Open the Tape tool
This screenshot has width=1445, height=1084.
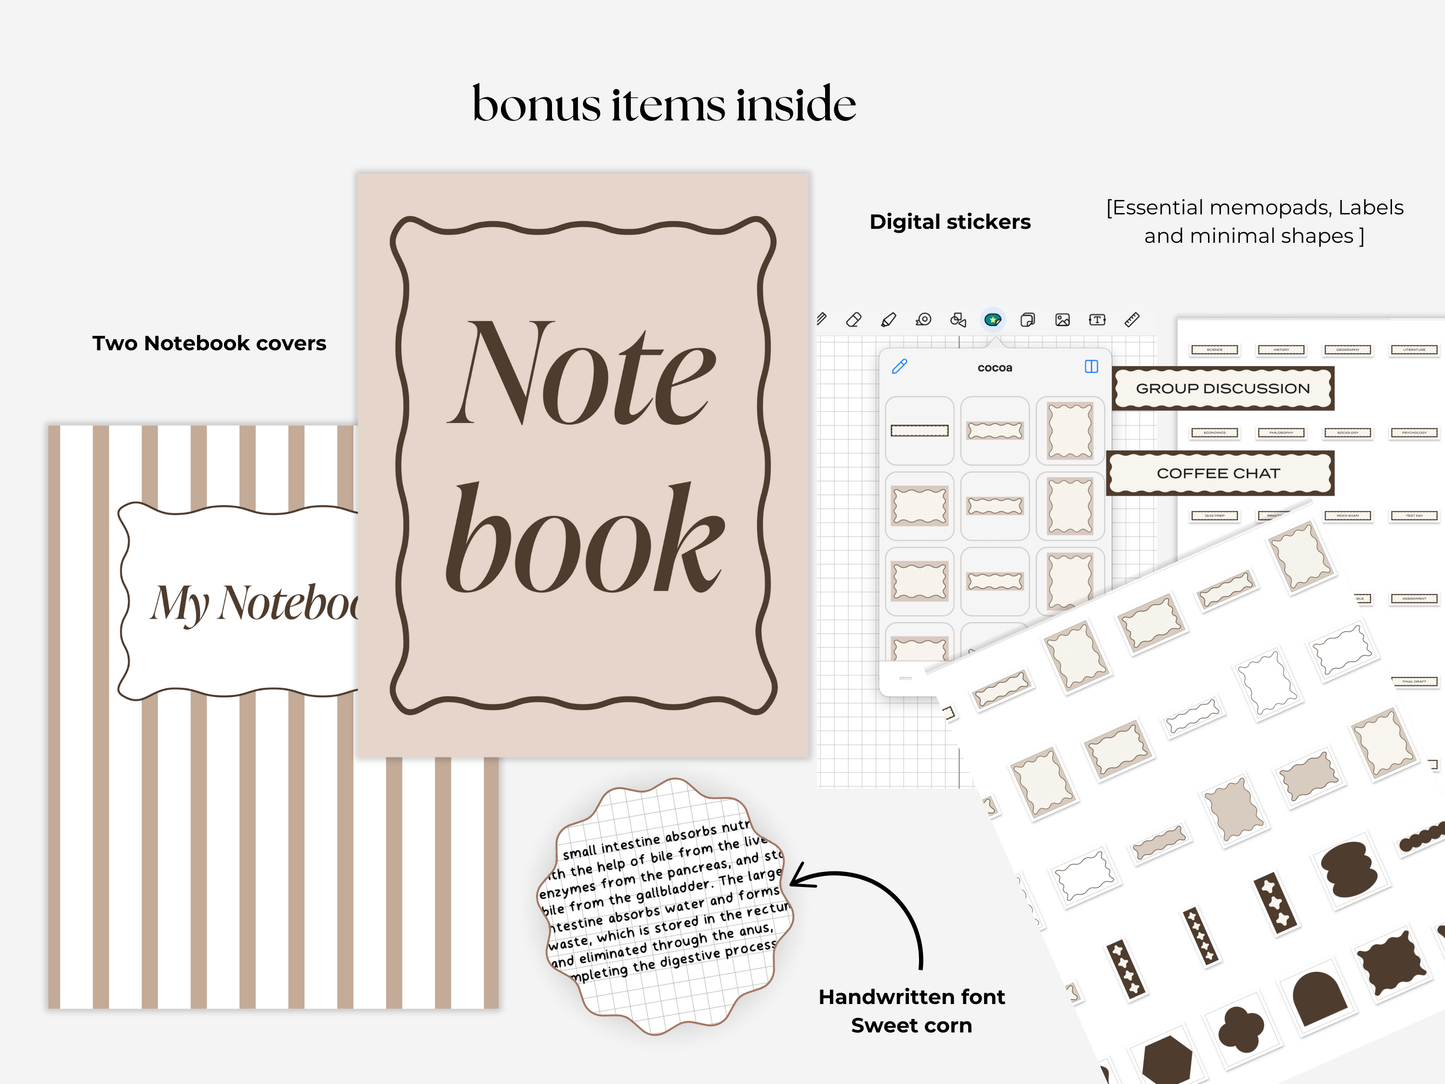pos(922,320)
